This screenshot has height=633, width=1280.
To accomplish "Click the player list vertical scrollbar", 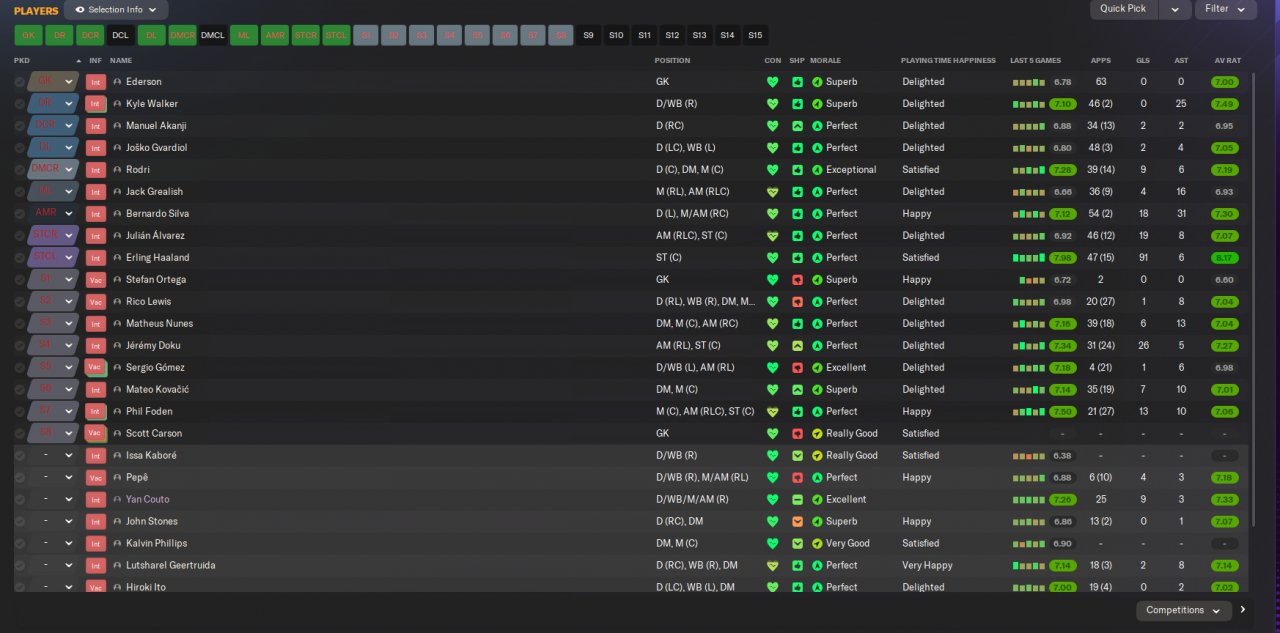I will (x=1252, y=300).
